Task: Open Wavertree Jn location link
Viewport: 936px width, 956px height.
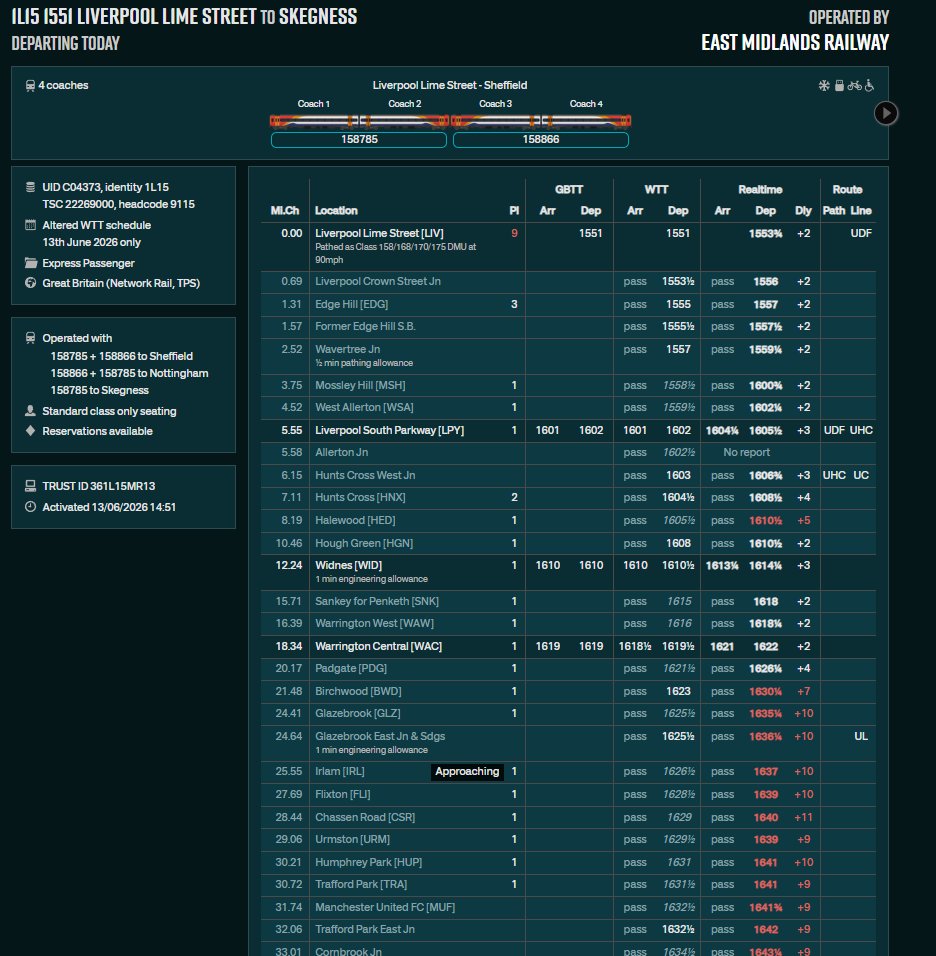Action: 348,349
